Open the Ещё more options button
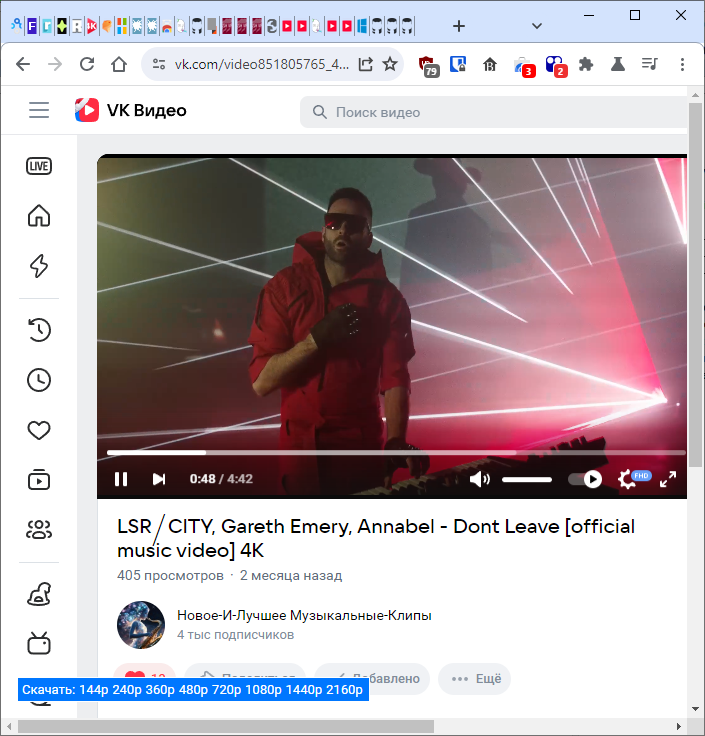Screen dimensions: 705x736 (475, 678)
